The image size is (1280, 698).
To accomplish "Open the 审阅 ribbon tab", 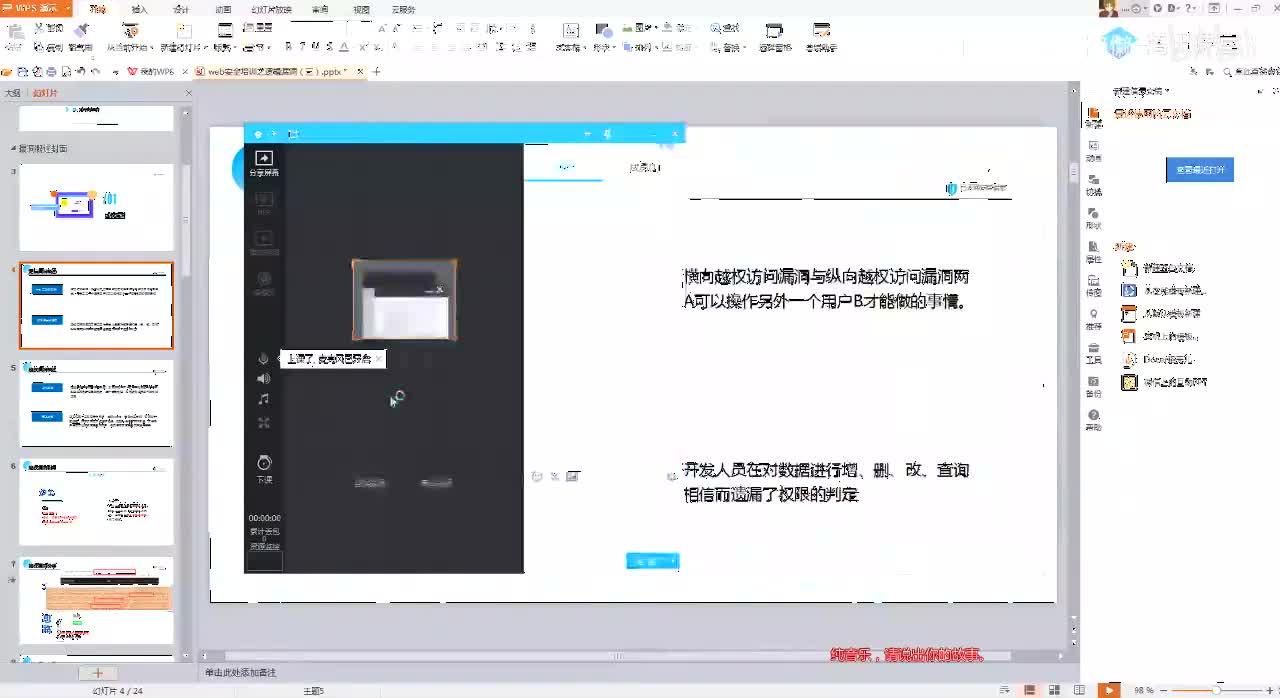I will (320, 9).
